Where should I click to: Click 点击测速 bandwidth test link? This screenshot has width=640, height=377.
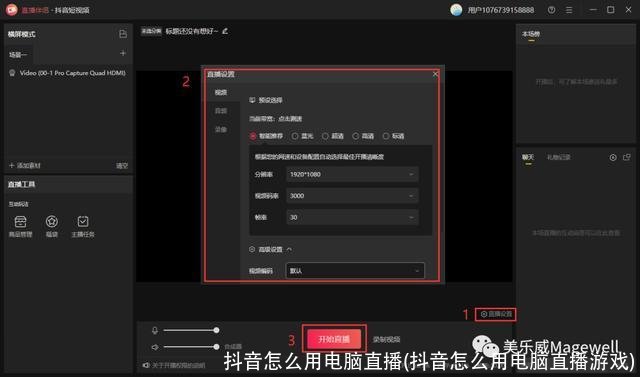pos(290,119)
